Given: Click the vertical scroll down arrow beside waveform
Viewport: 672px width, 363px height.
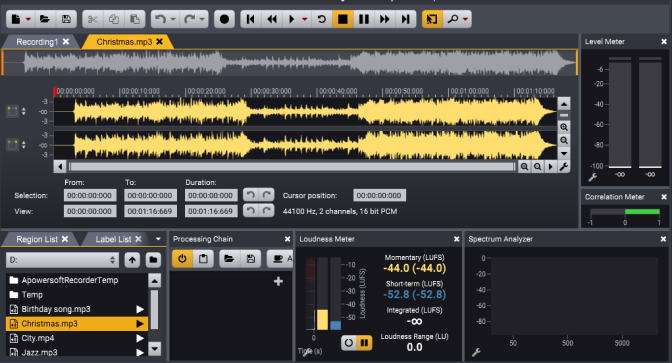Looking at the screenshot, I should click(564, 153).
